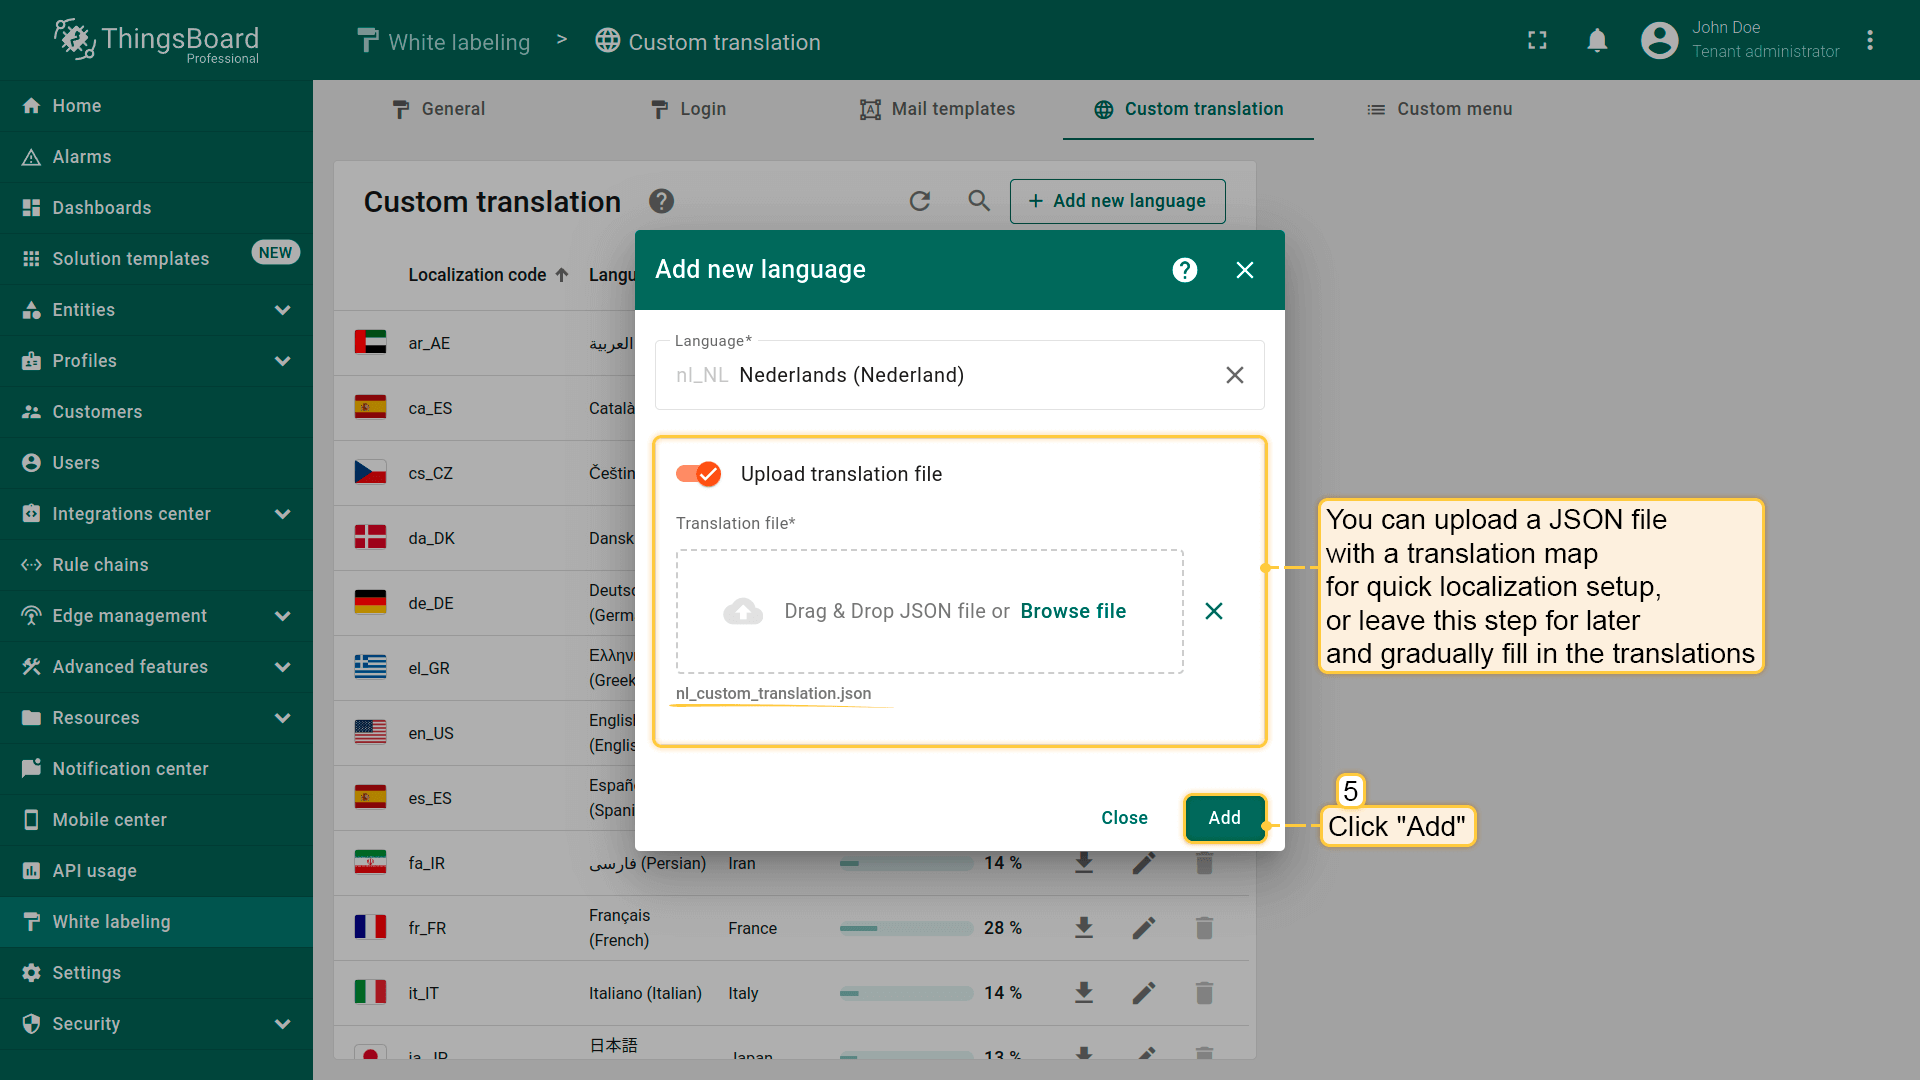Expand the Entities sidebar section
This screenshot has height=1080, width=1920.
(x=283, y=310)
